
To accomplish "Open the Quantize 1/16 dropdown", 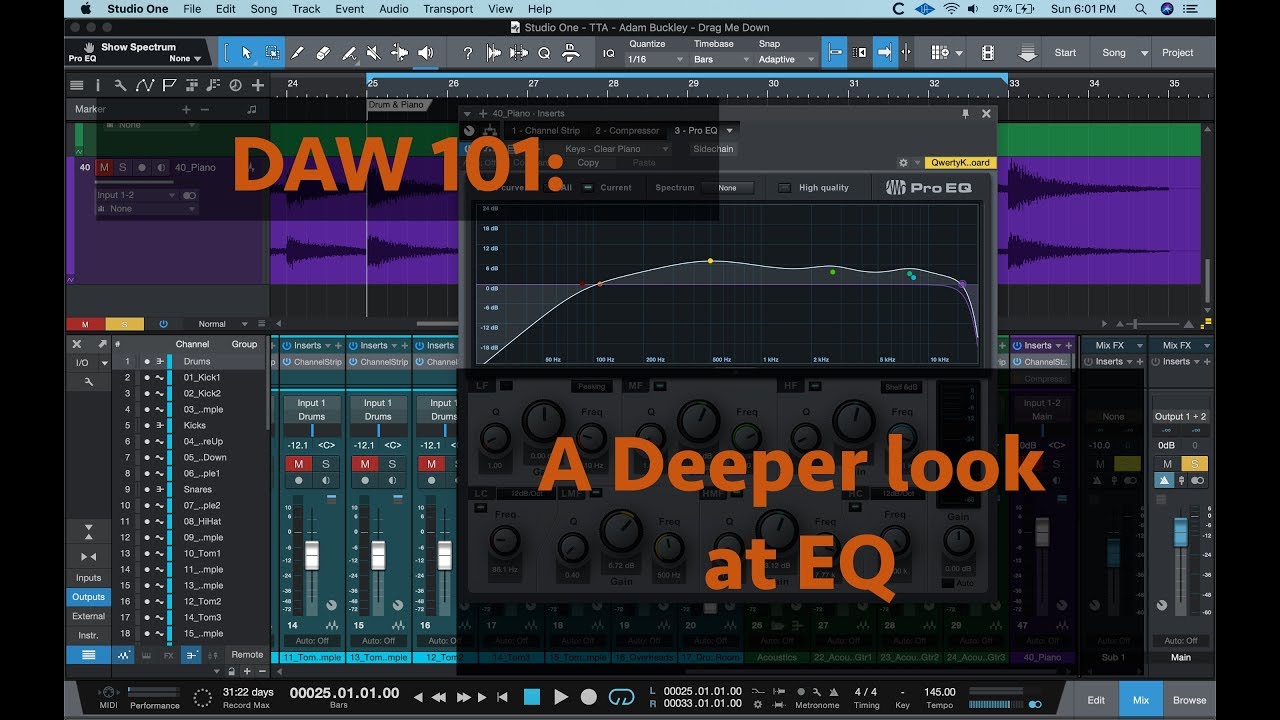I will 655,60.
